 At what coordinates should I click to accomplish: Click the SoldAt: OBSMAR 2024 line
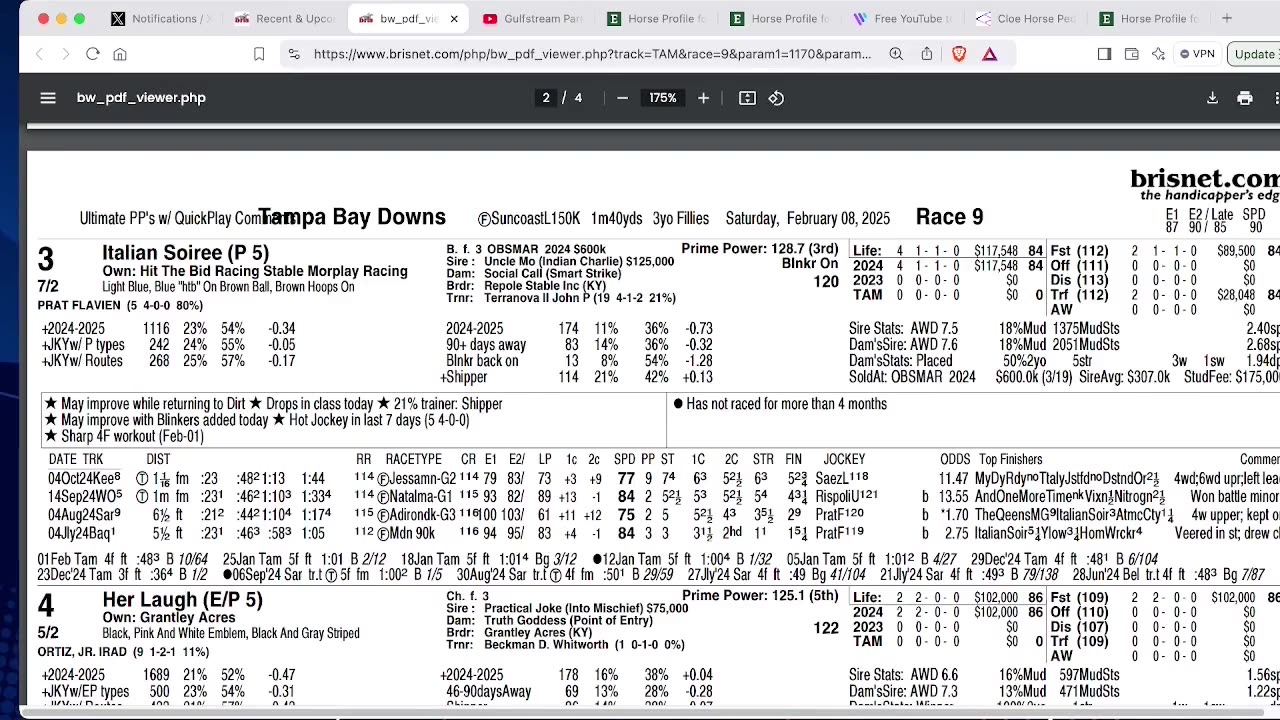pos(912,377)
